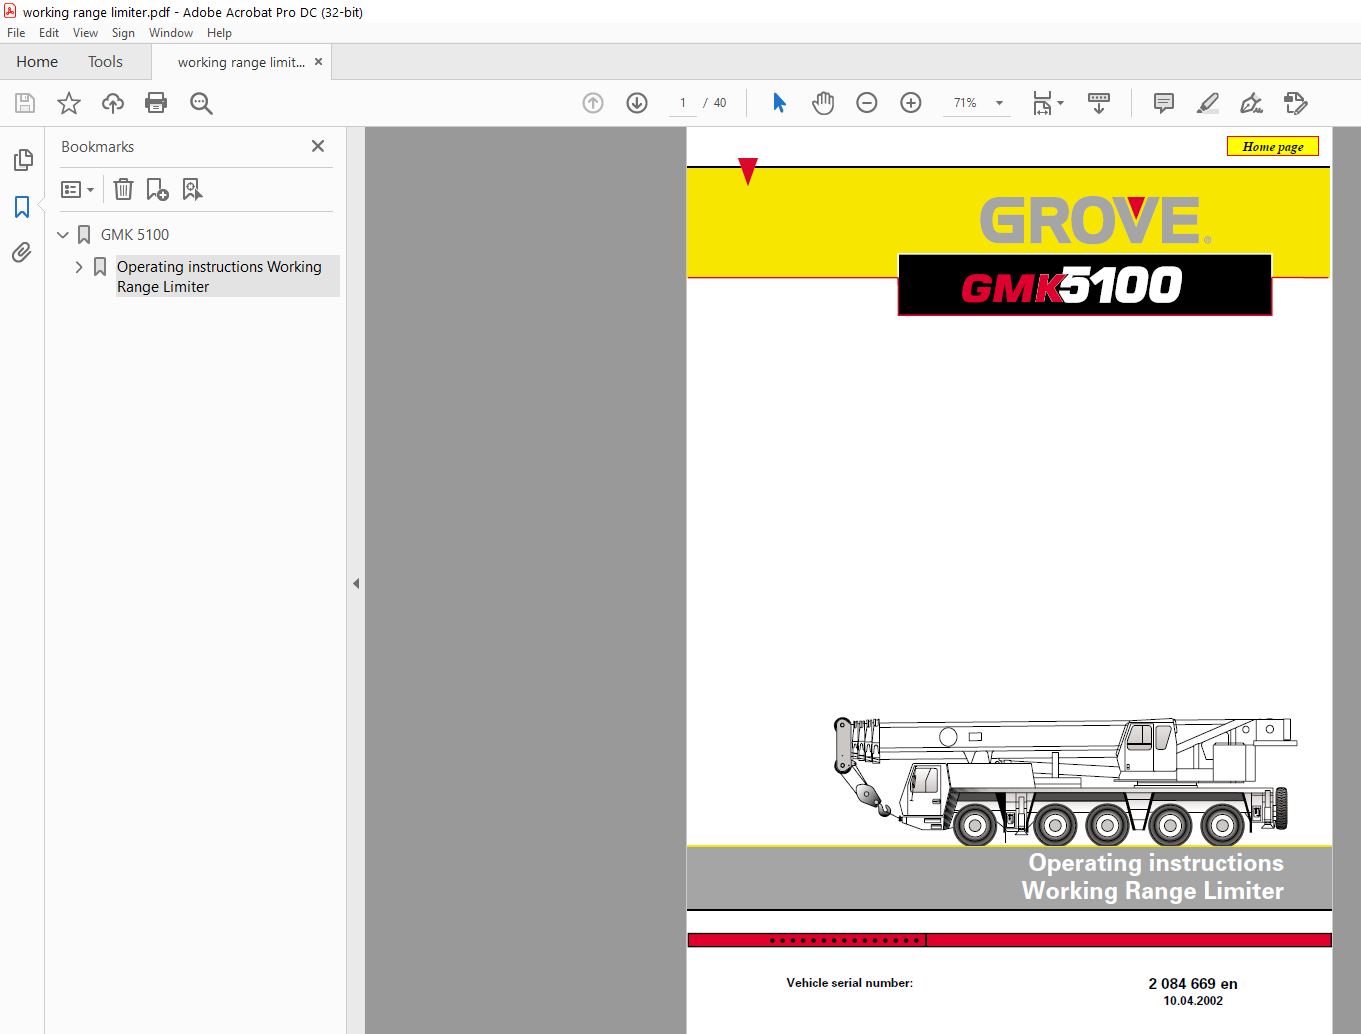Image resolution: width=1361 pixels, height=1034 pixels.
Task: Zoom in with plus button
Action: click(911, 103)
